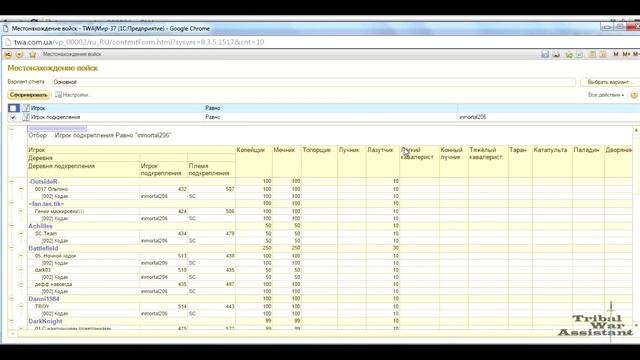Click the Мечник column header
This screenshot has height=360, width=640.
pos(284,150)
